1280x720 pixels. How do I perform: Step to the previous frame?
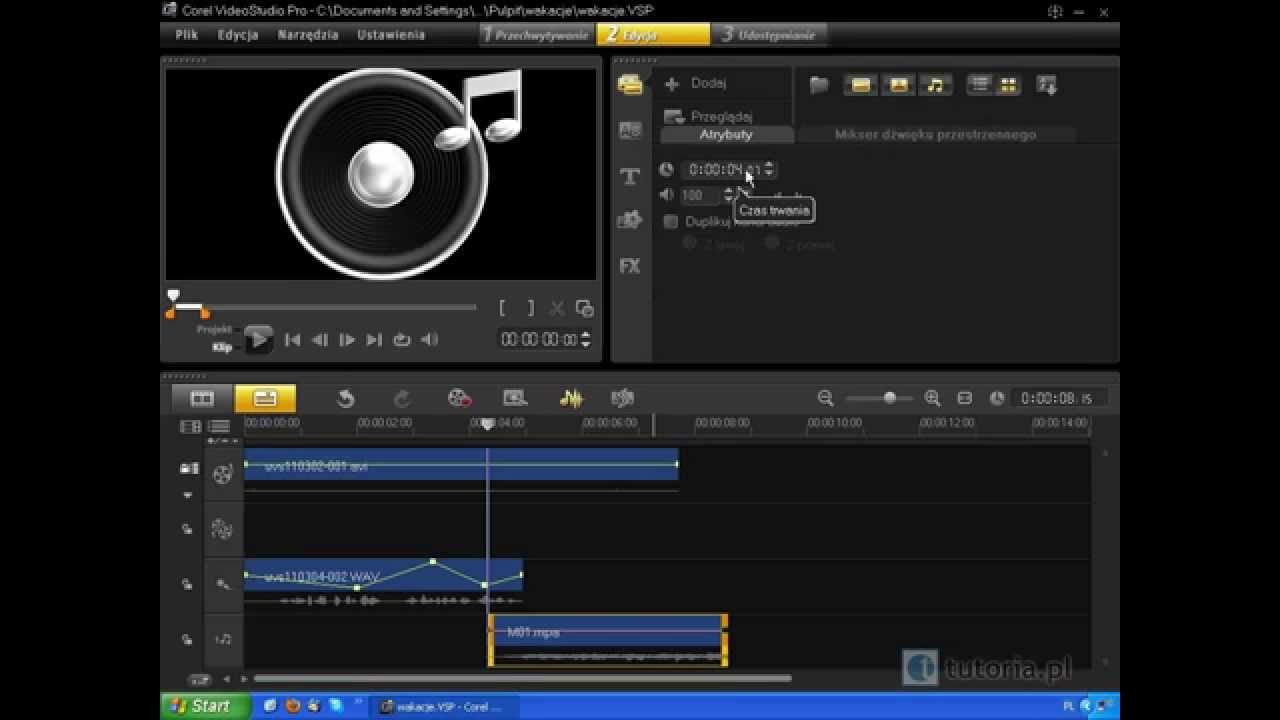pos(320,340)
